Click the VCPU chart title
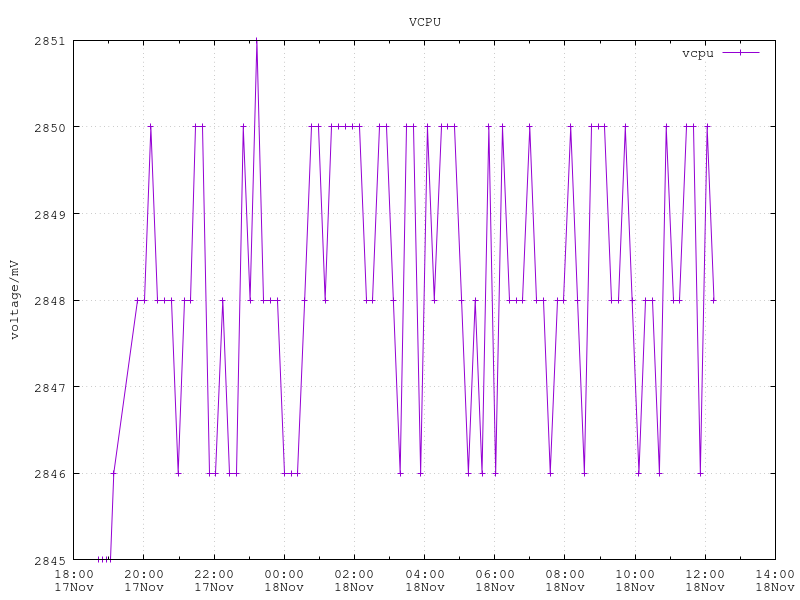This screenshot has width=800, height=600. point(424,21)
